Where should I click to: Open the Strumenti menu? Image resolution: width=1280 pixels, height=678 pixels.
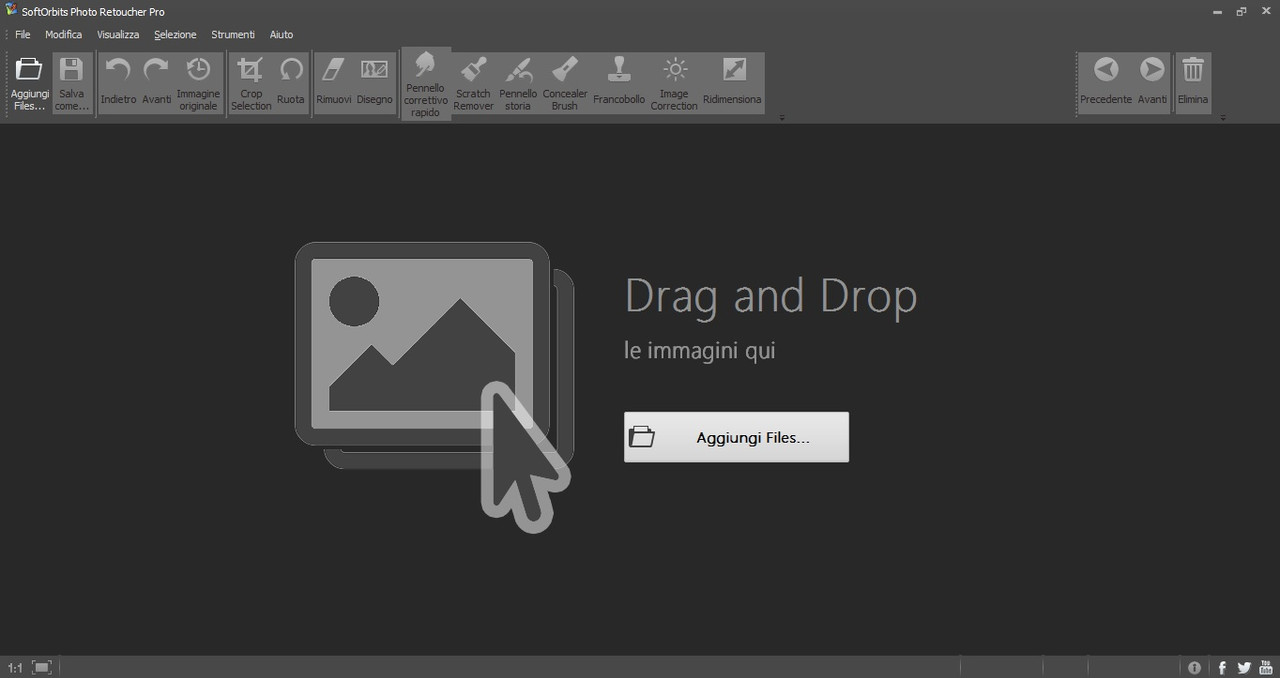[x=233, y=34]
